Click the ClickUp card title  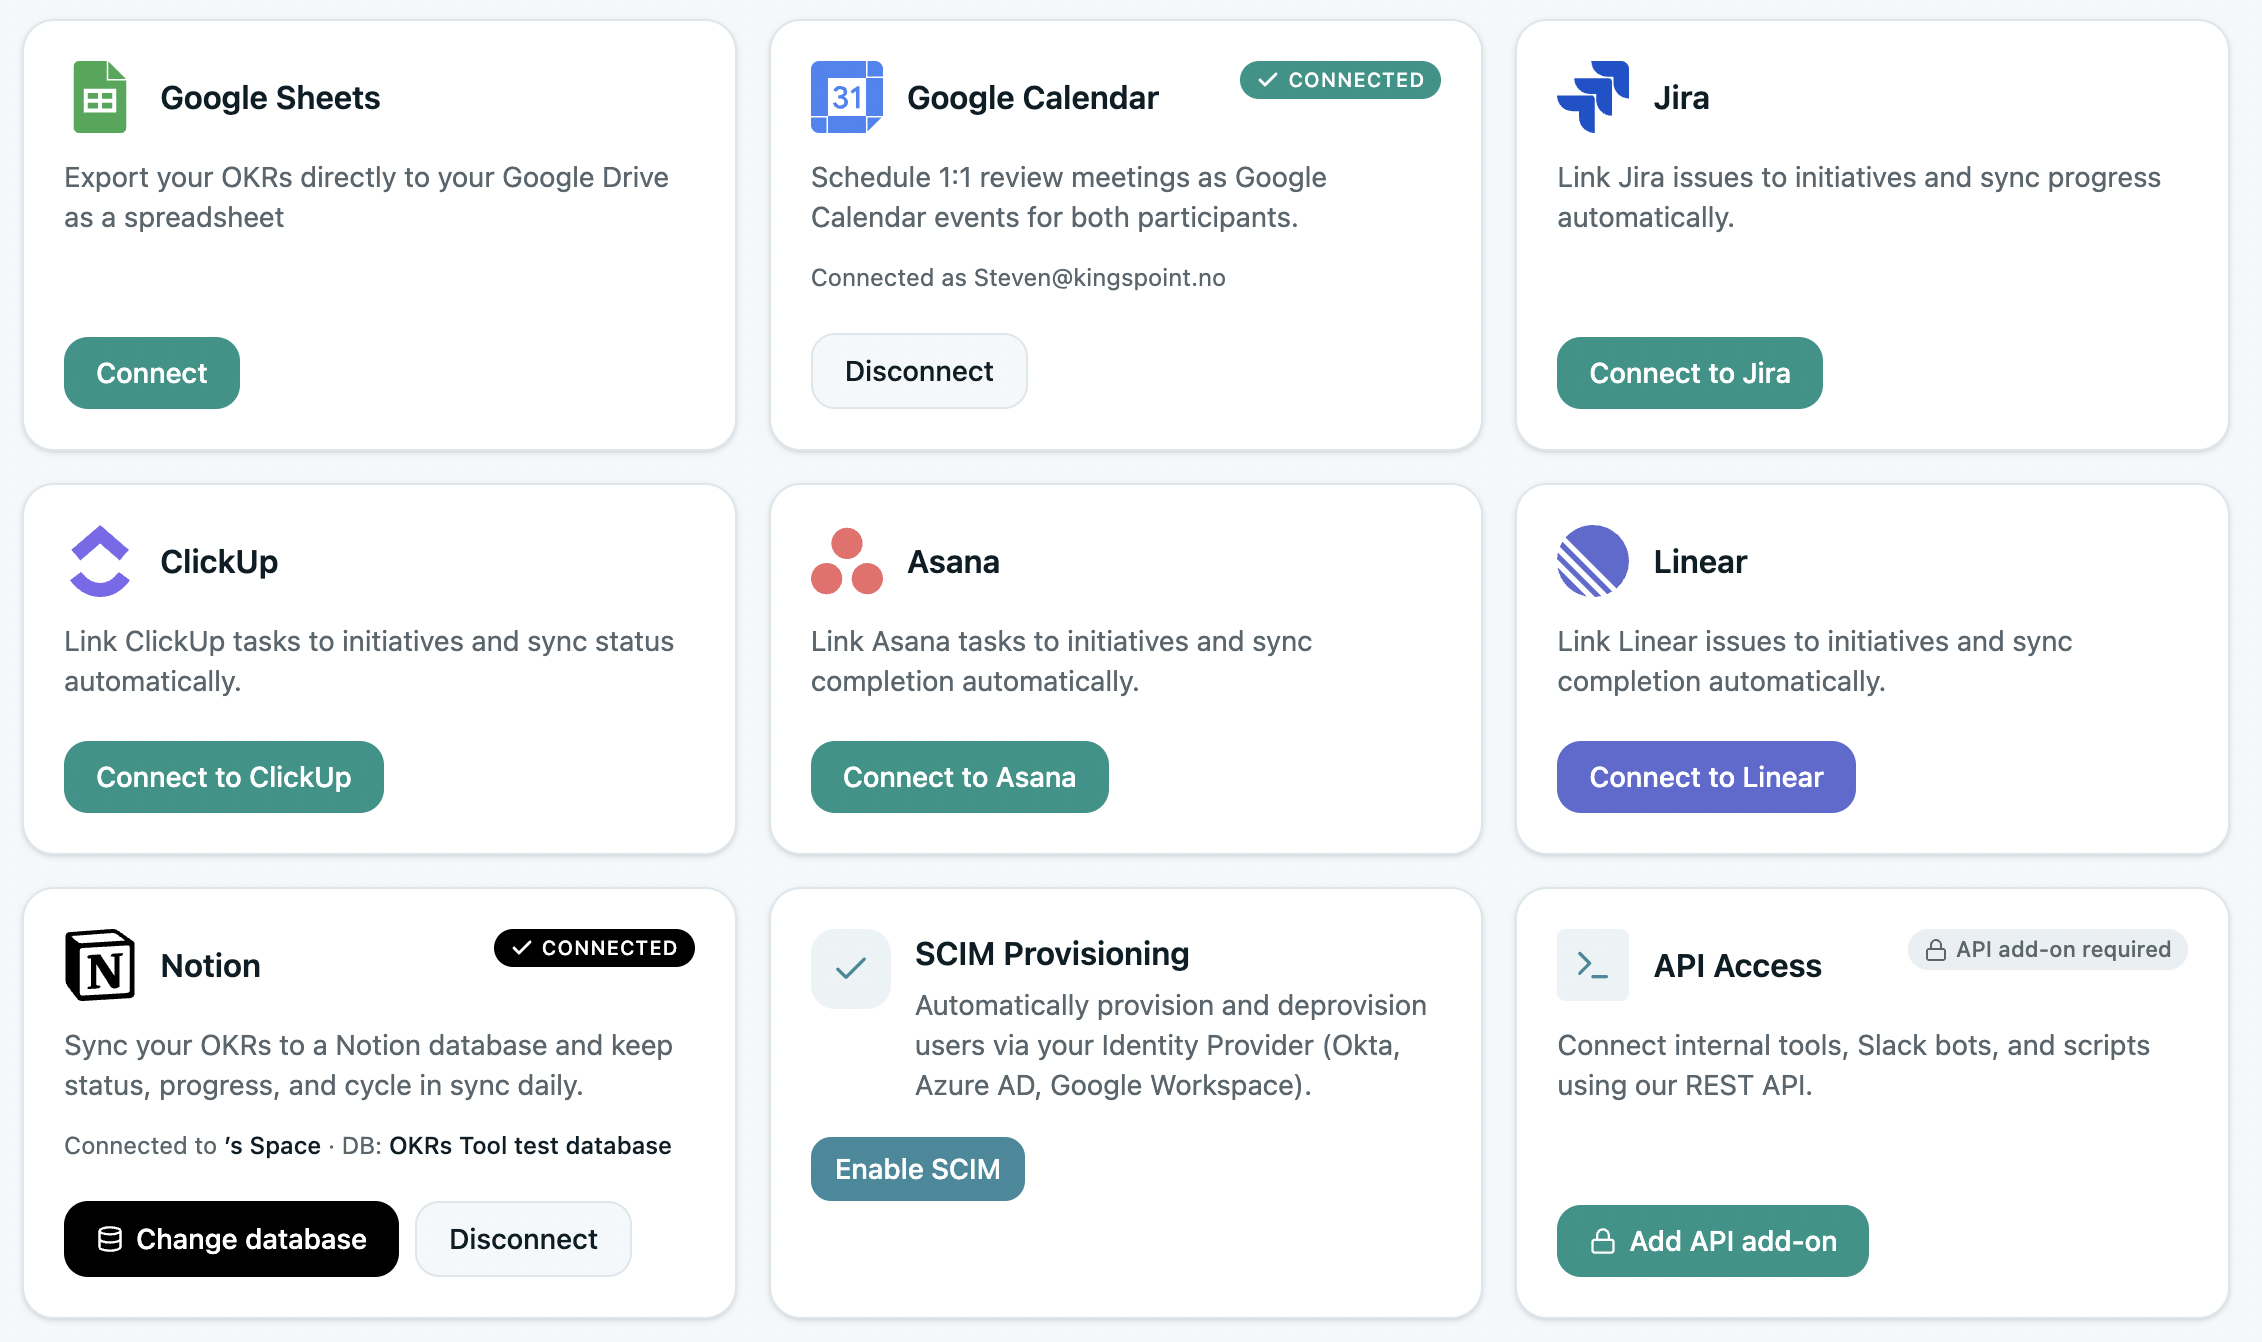(219, 562)
